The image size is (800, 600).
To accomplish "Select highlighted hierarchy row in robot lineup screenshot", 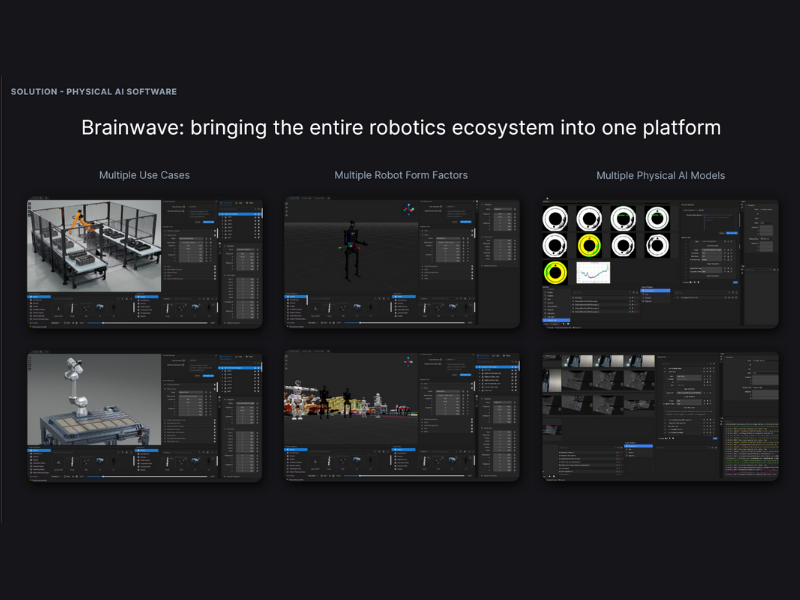I will [x=497, y=366].
